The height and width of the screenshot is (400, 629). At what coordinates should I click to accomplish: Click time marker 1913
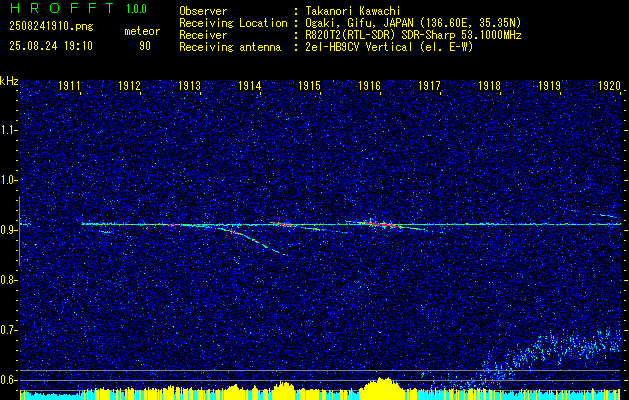click(x=189, y=85)
